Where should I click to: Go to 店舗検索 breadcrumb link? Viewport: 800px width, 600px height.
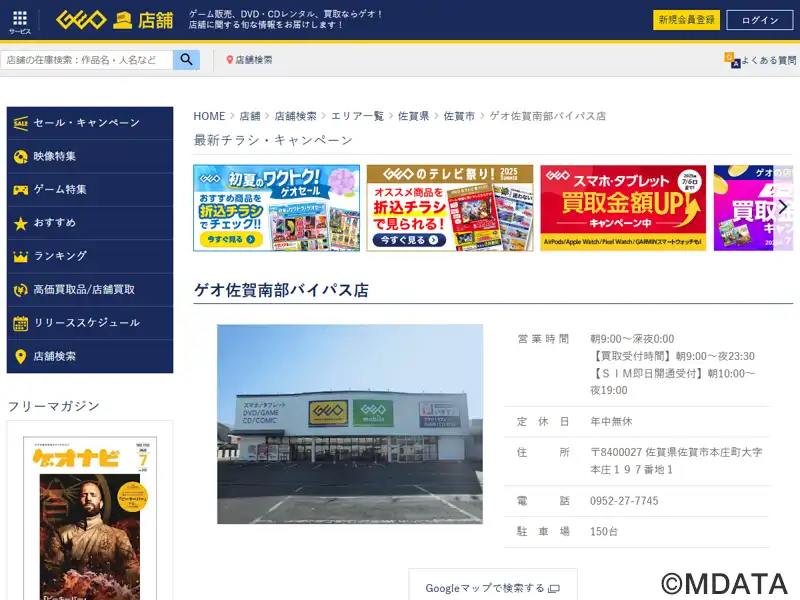click(x=295, y=116)
